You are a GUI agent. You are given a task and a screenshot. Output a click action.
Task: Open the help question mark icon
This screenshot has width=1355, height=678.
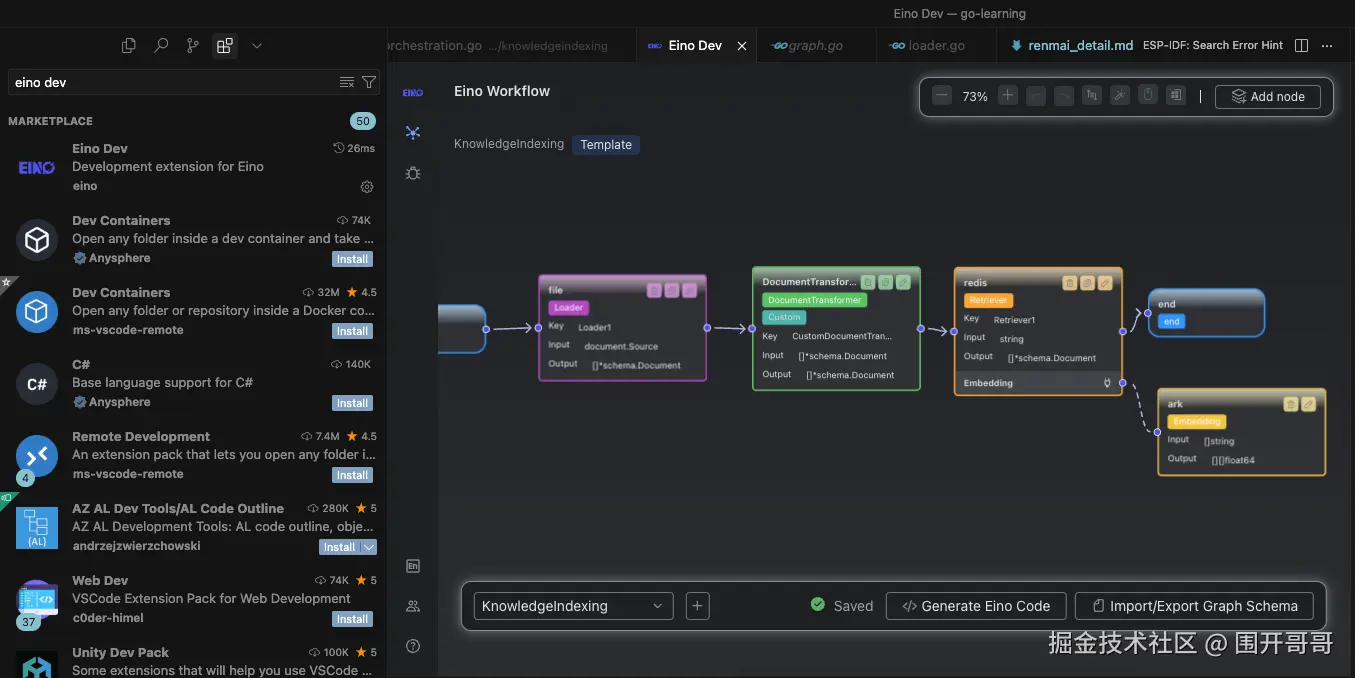point(413,646)
